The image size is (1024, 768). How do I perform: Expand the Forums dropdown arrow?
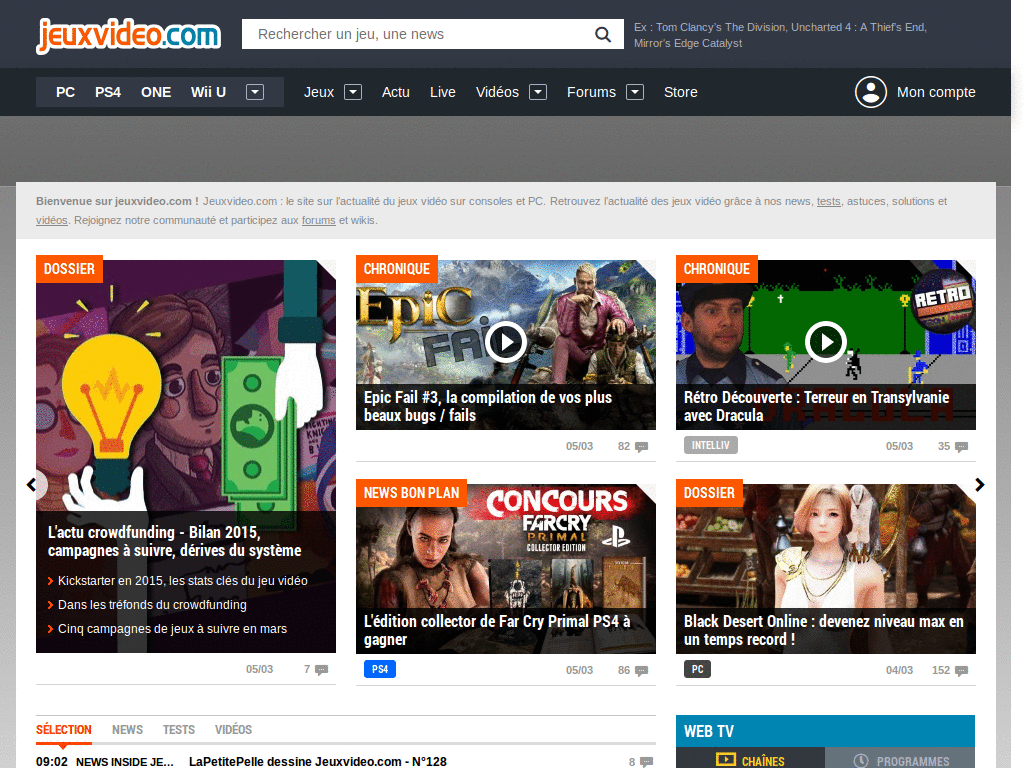(635, 92)
